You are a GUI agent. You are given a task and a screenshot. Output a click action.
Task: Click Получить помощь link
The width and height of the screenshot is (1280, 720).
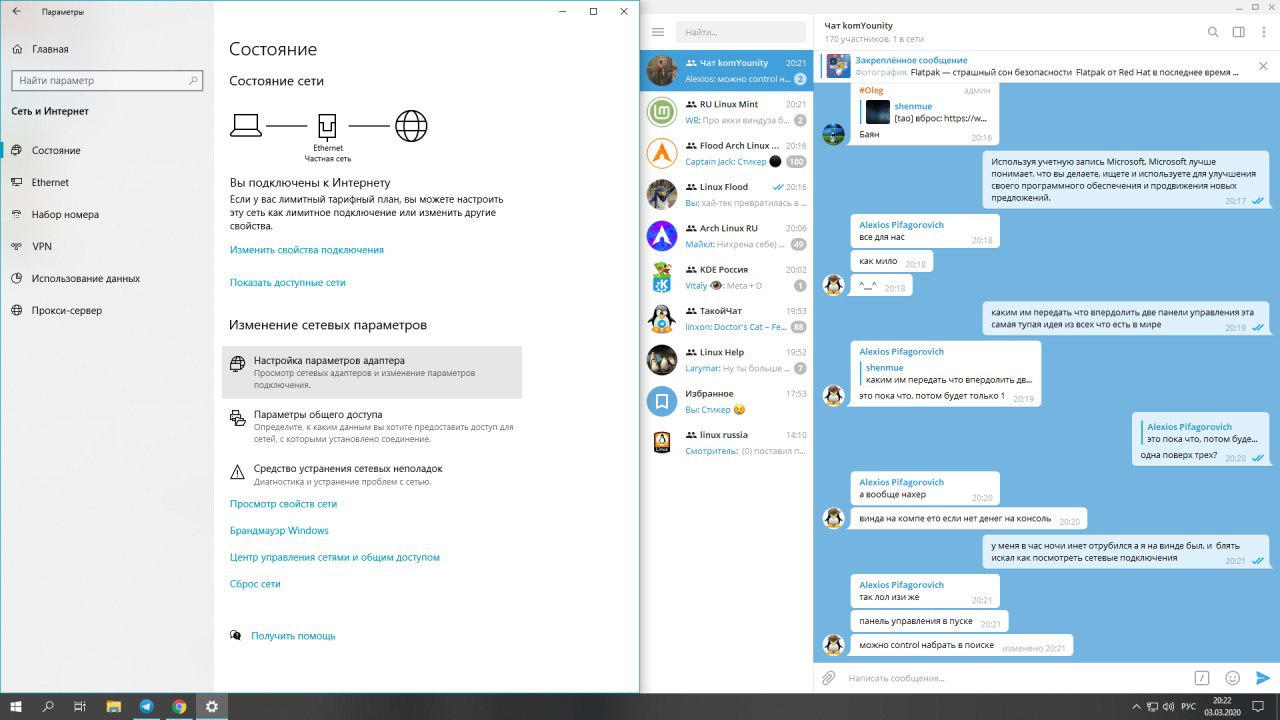click(x=293, y=636)
